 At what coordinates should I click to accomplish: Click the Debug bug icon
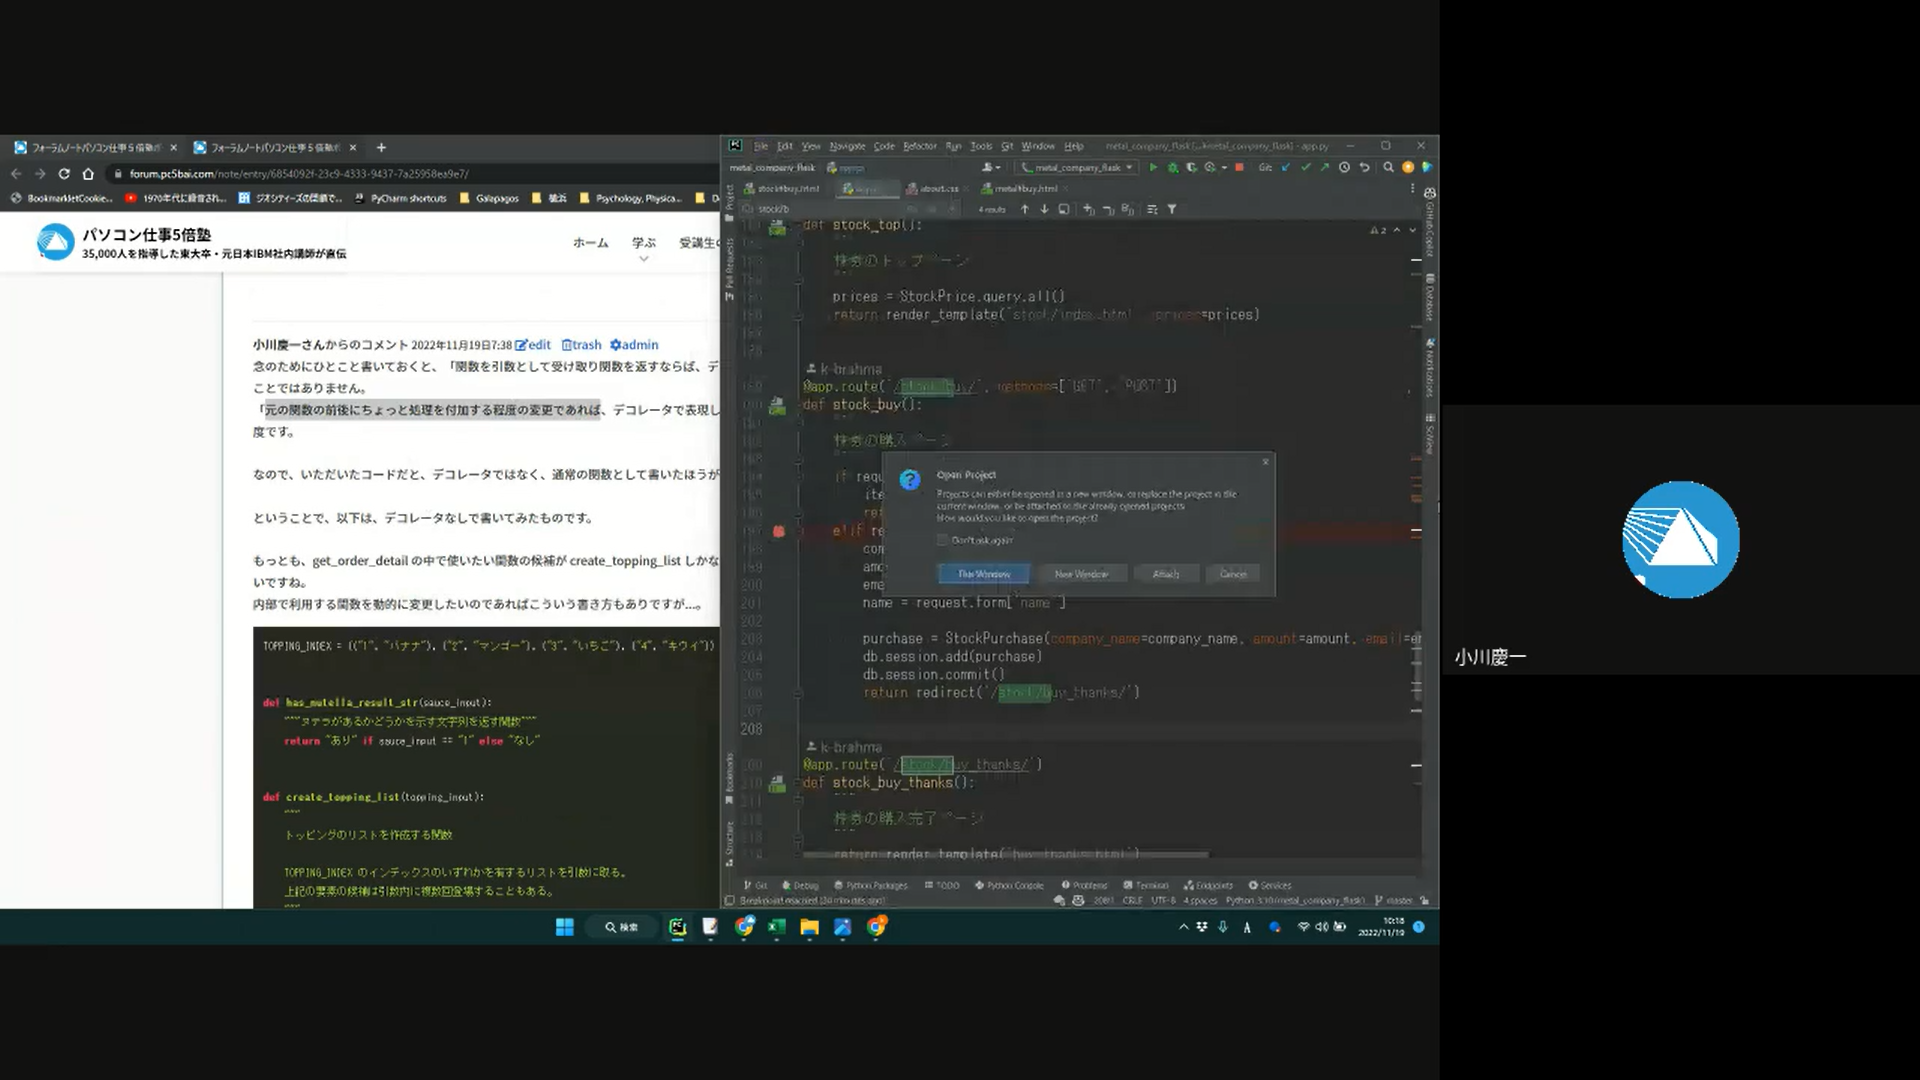click(x=1173, y=168)
